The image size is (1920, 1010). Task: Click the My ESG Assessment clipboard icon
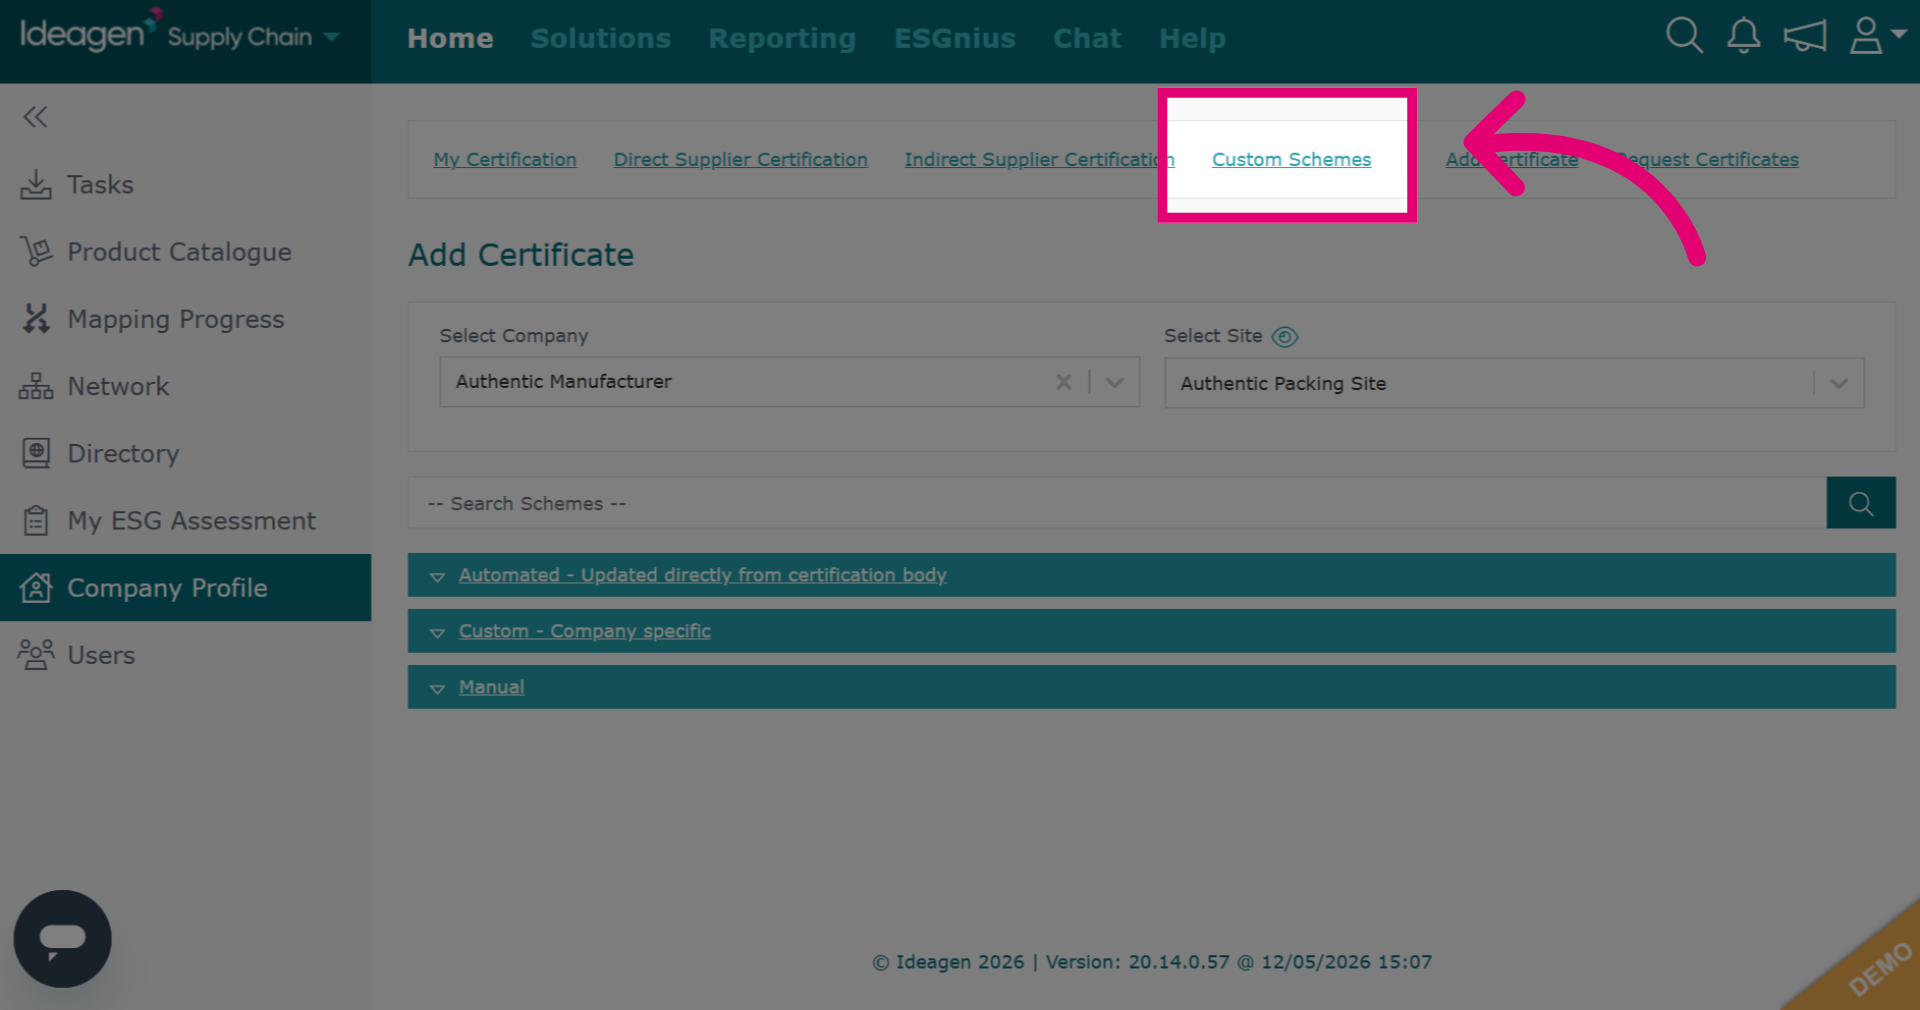[x=36, y=520]
